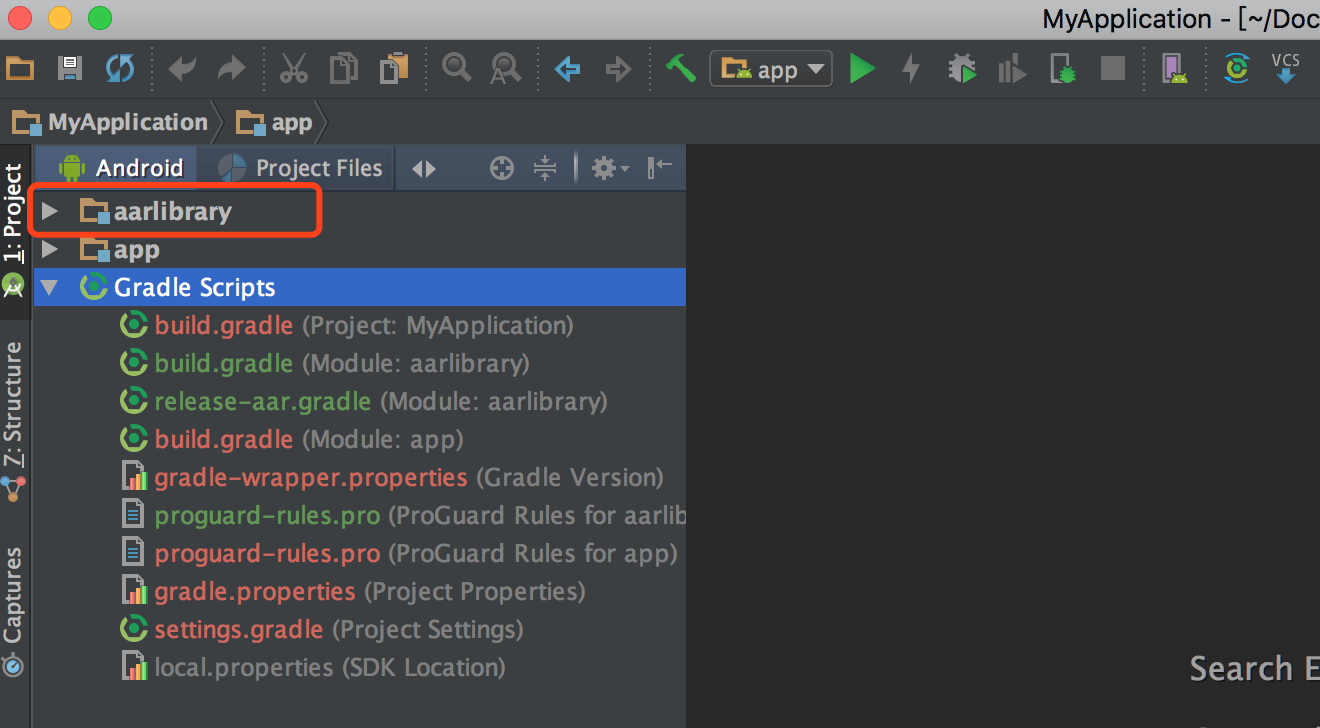Open the project panel gear settings menu
1320x728 pixels.
point(610,169)
